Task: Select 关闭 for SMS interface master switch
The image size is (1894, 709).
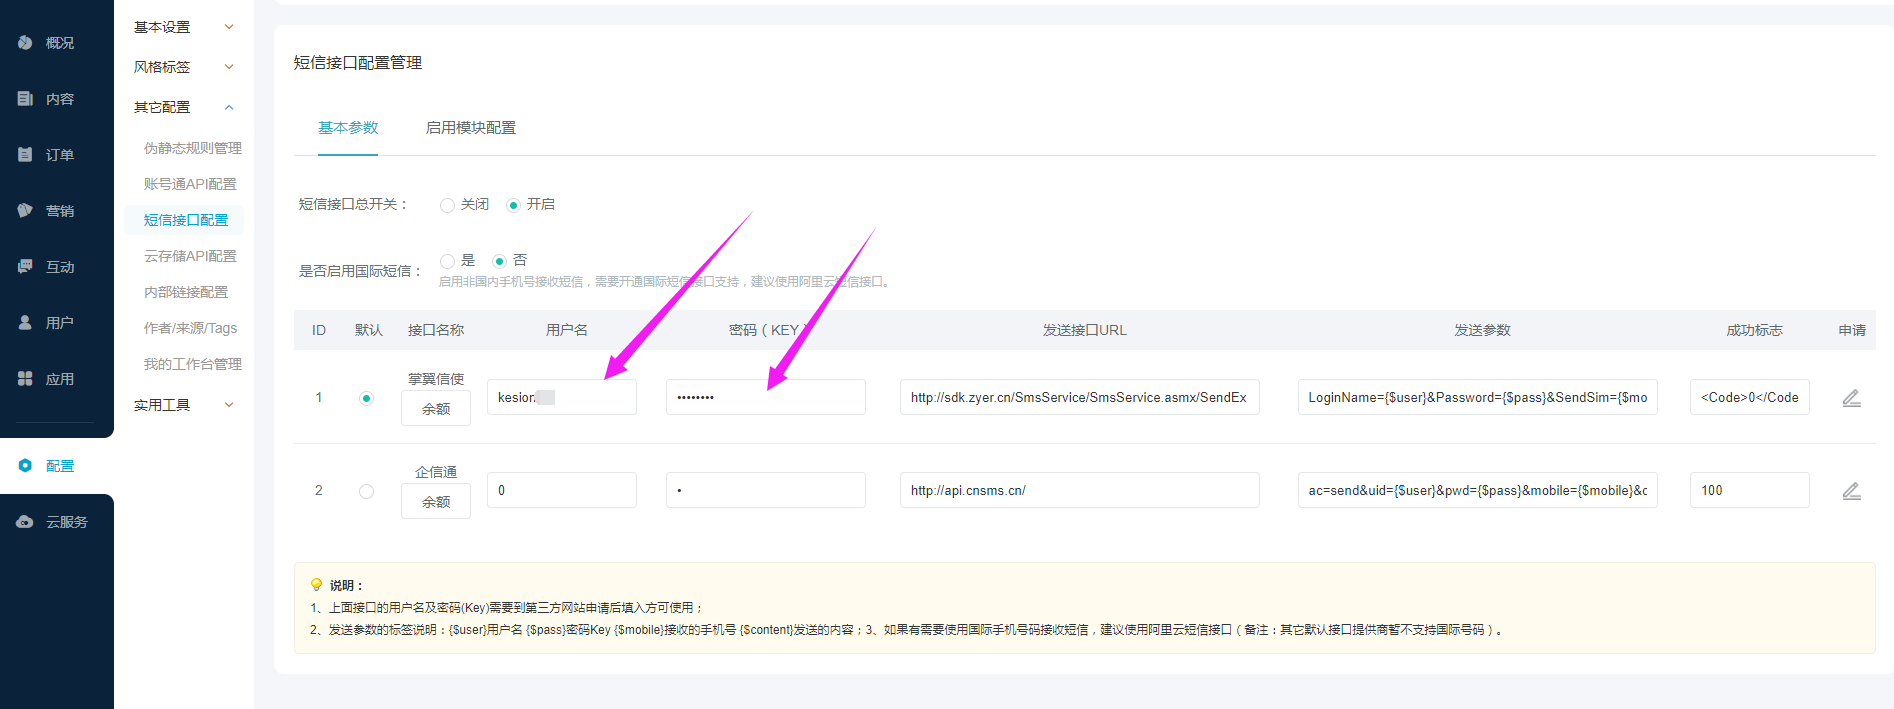Action: click(x=447, y=205)
